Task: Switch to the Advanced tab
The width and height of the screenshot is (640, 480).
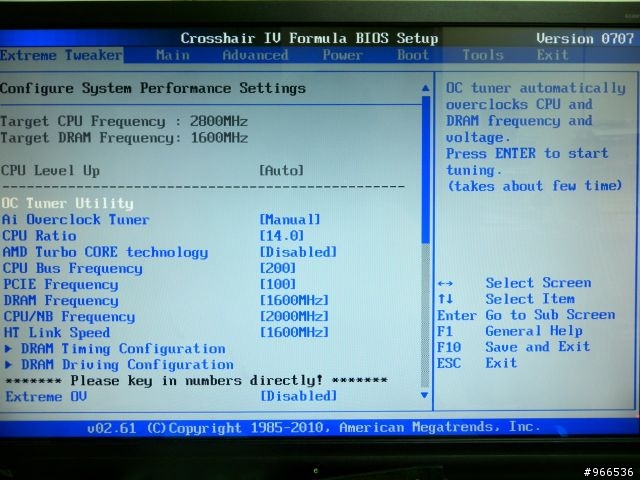Action: [255, 55]
